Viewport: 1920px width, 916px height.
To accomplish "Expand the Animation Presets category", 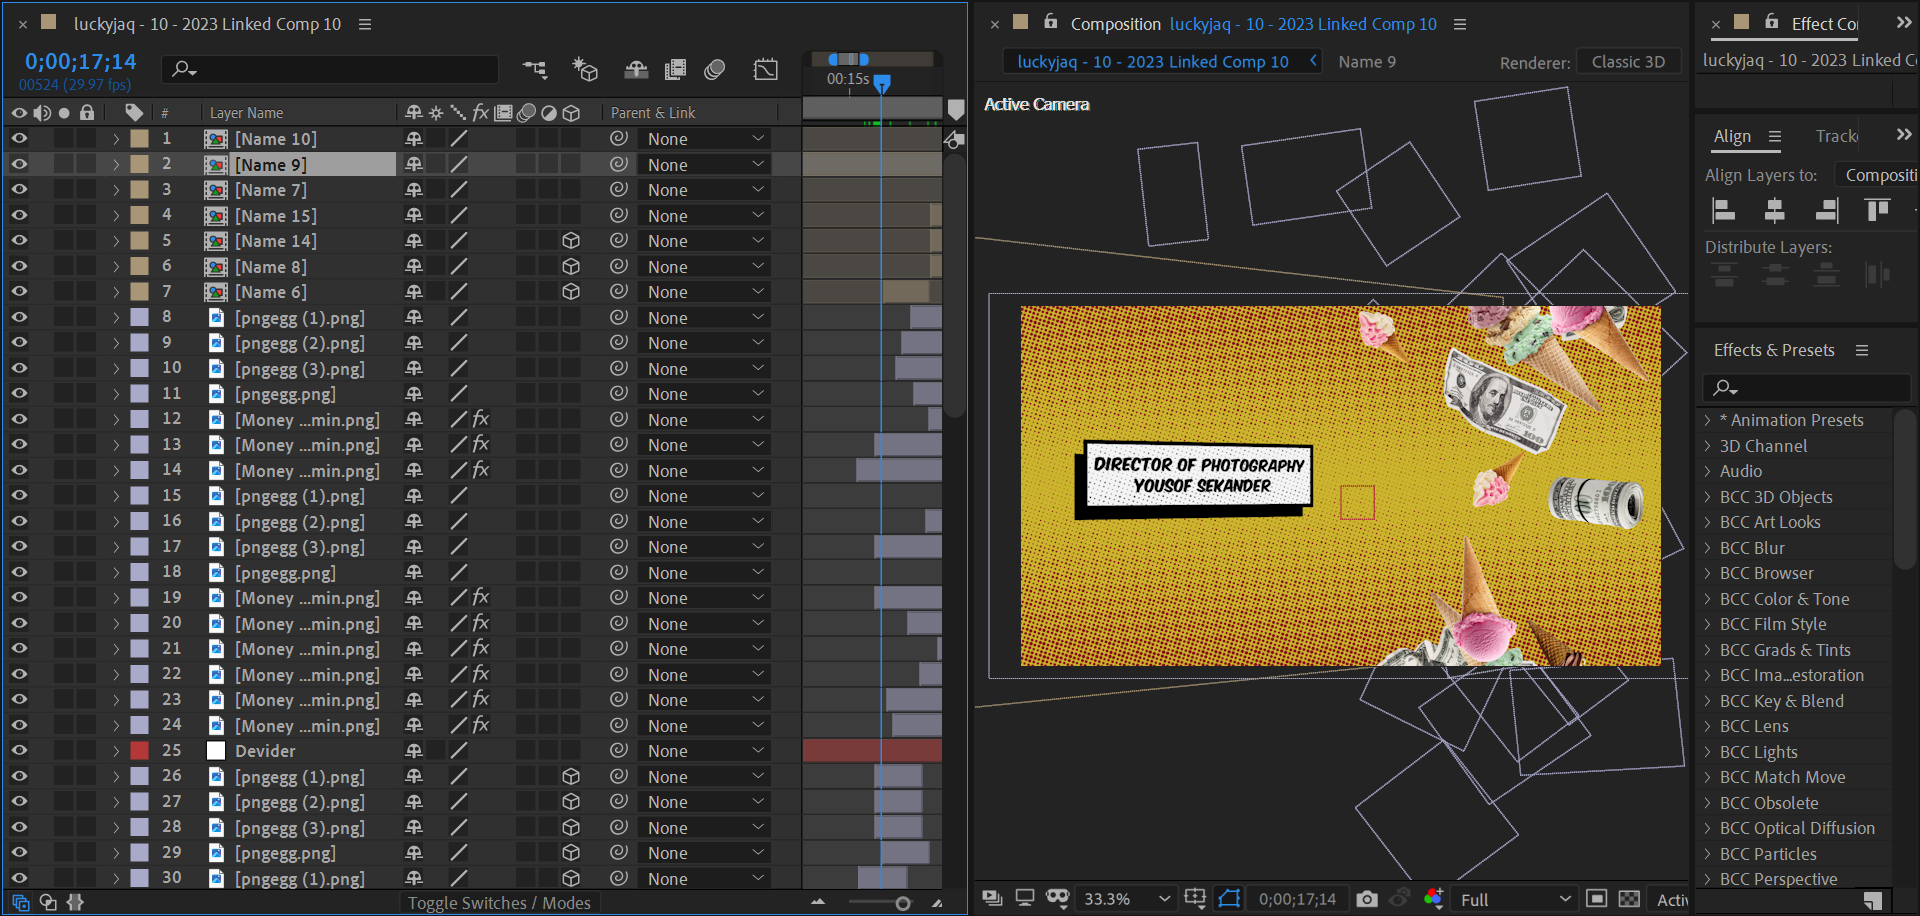I will pyautogui.click(x=1708, y=420).
